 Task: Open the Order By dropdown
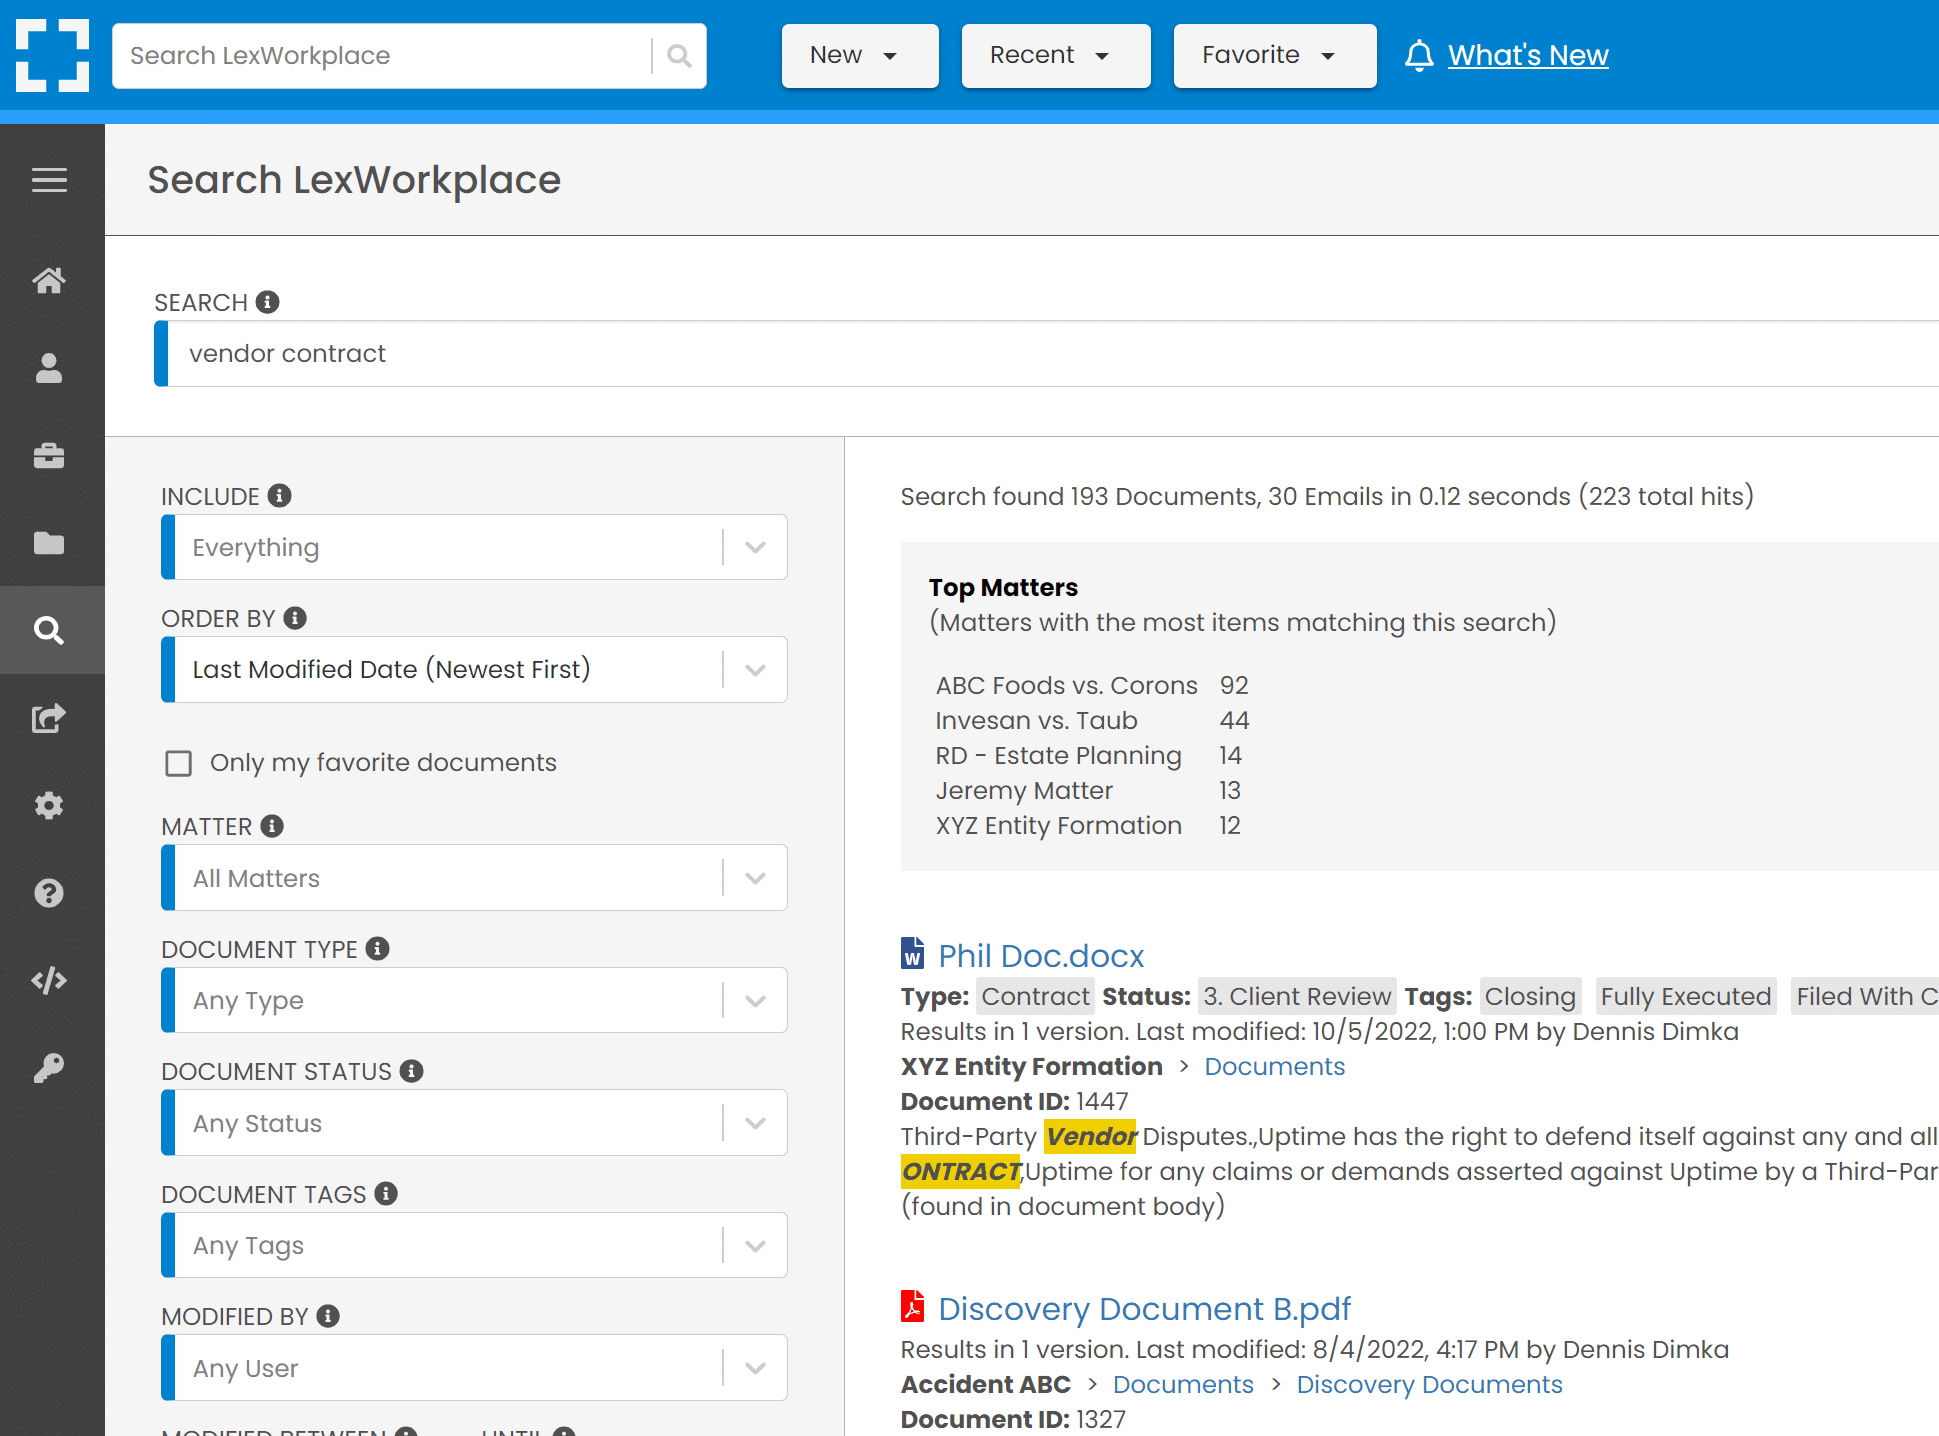[474, 669]
